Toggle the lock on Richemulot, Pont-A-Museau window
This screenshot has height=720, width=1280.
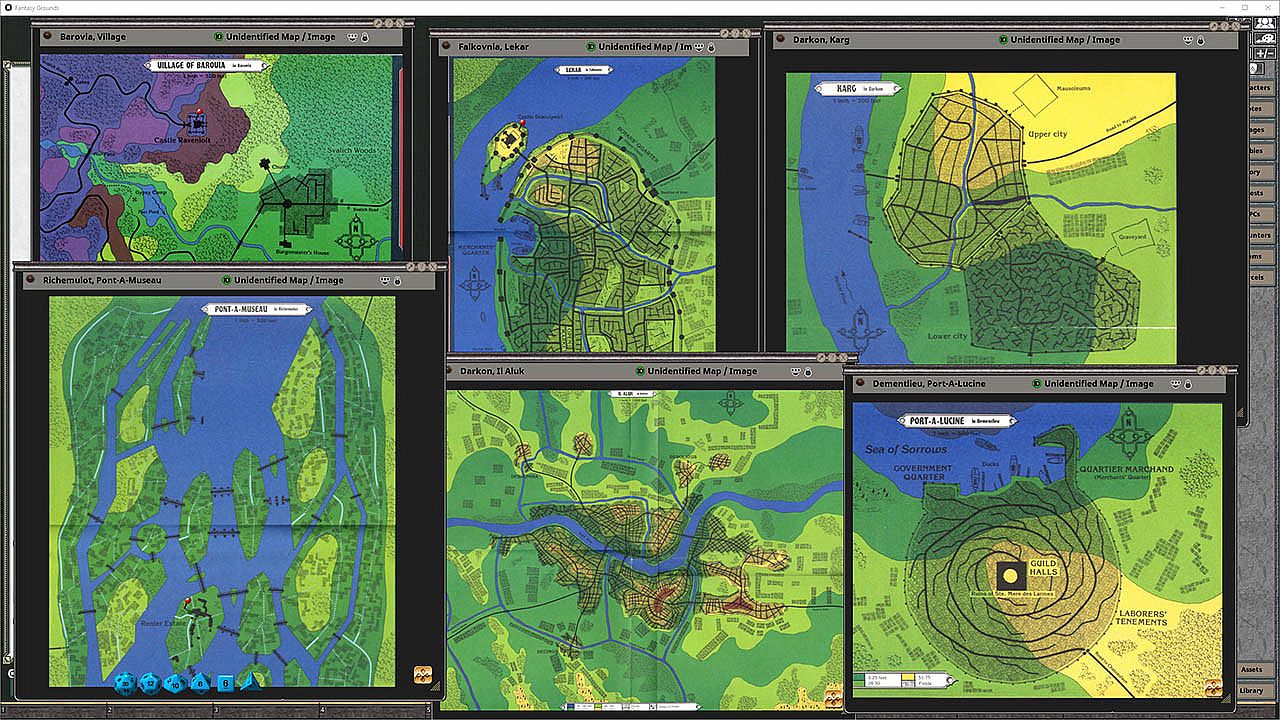pos(397,281)
